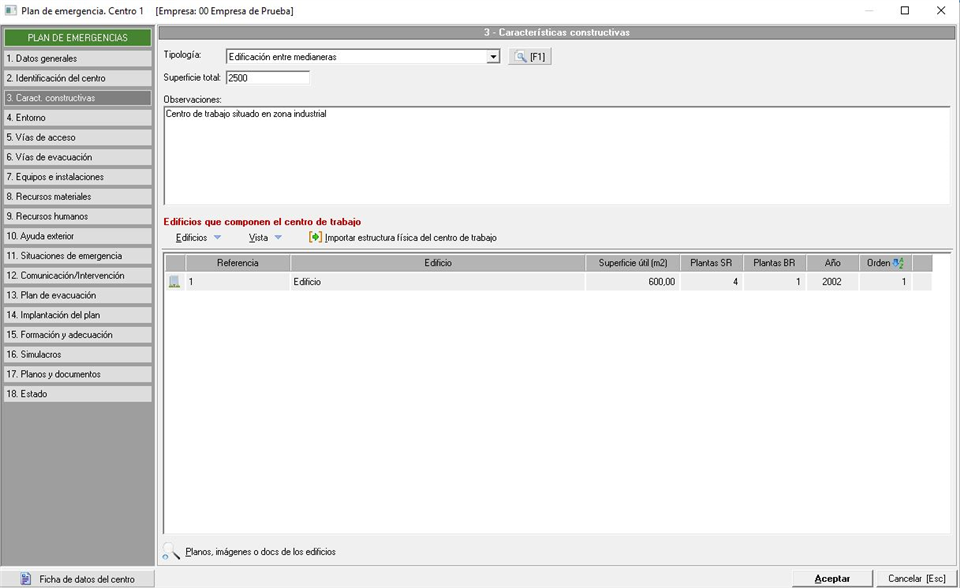This screenshot has width=960, height=588.
Task: Open 18. Estado section
Action: tap(78, 394)
